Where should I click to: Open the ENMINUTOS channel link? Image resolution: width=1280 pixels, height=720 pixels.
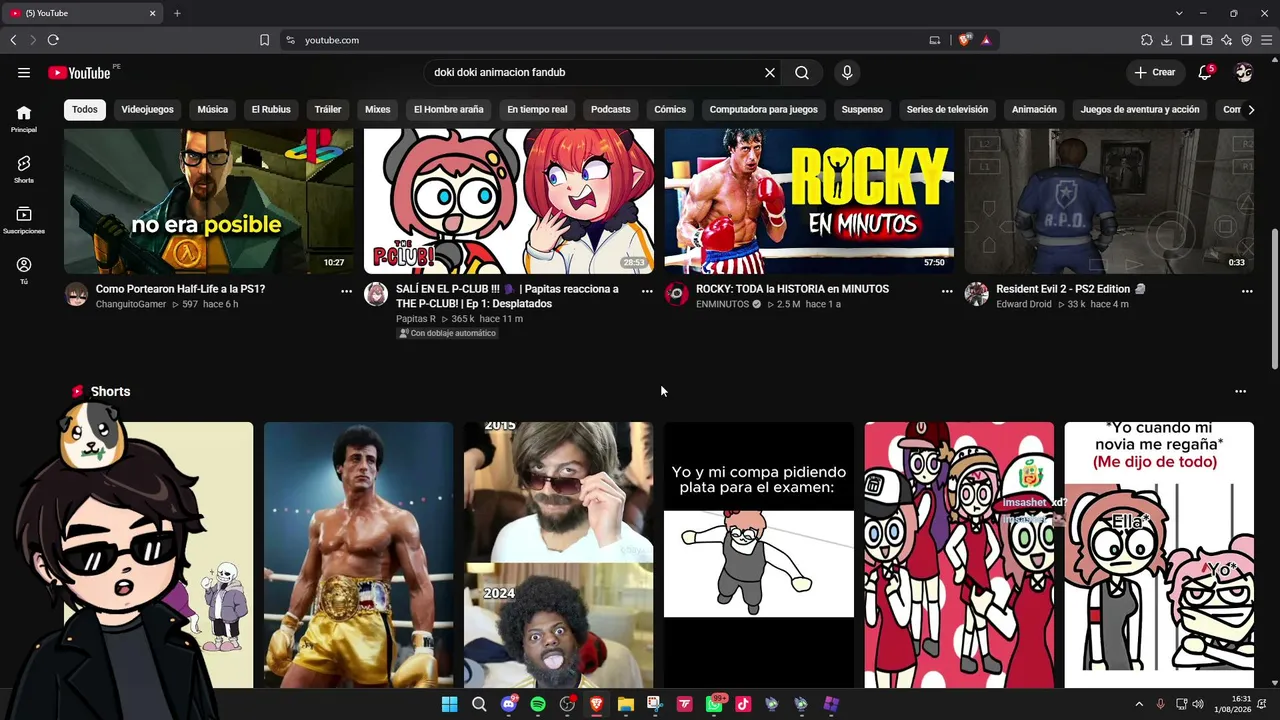[722, 304]
